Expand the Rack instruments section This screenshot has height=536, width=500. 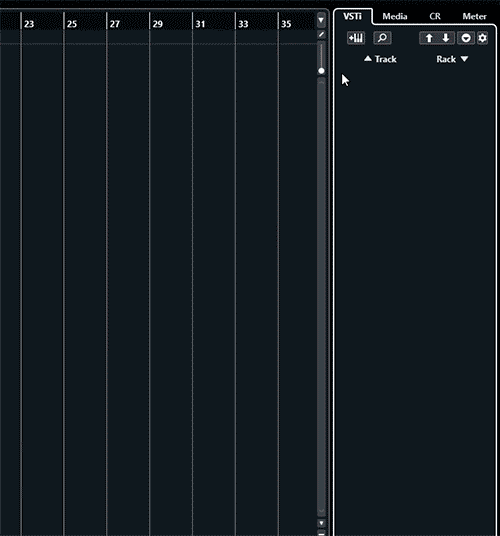(452, 59)
